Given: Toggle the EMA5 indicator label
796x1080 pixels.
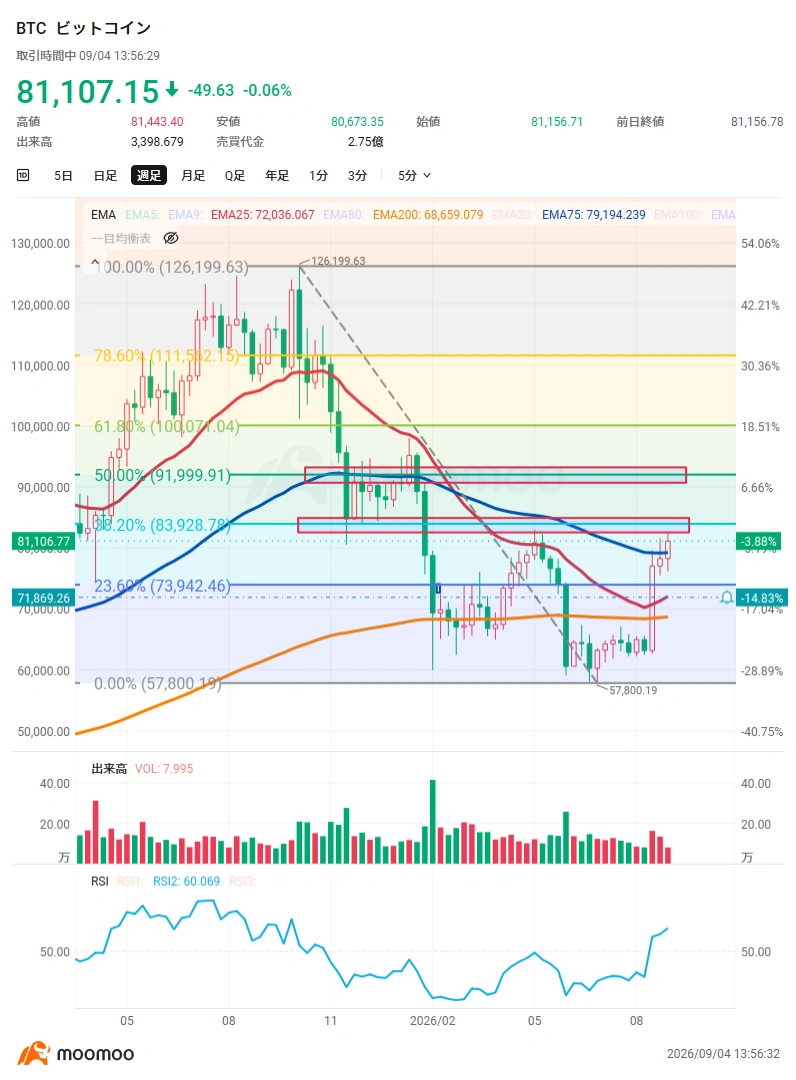Looking at the screenshot, I should point(142,215).
